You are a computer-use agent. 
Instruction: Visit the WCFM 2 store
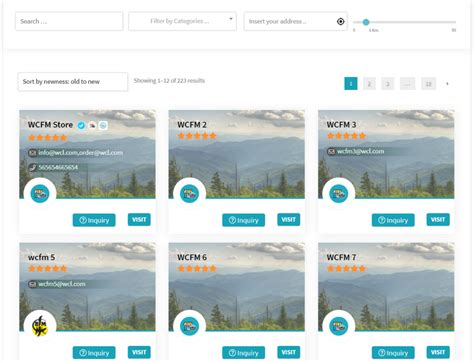[289, 220]
